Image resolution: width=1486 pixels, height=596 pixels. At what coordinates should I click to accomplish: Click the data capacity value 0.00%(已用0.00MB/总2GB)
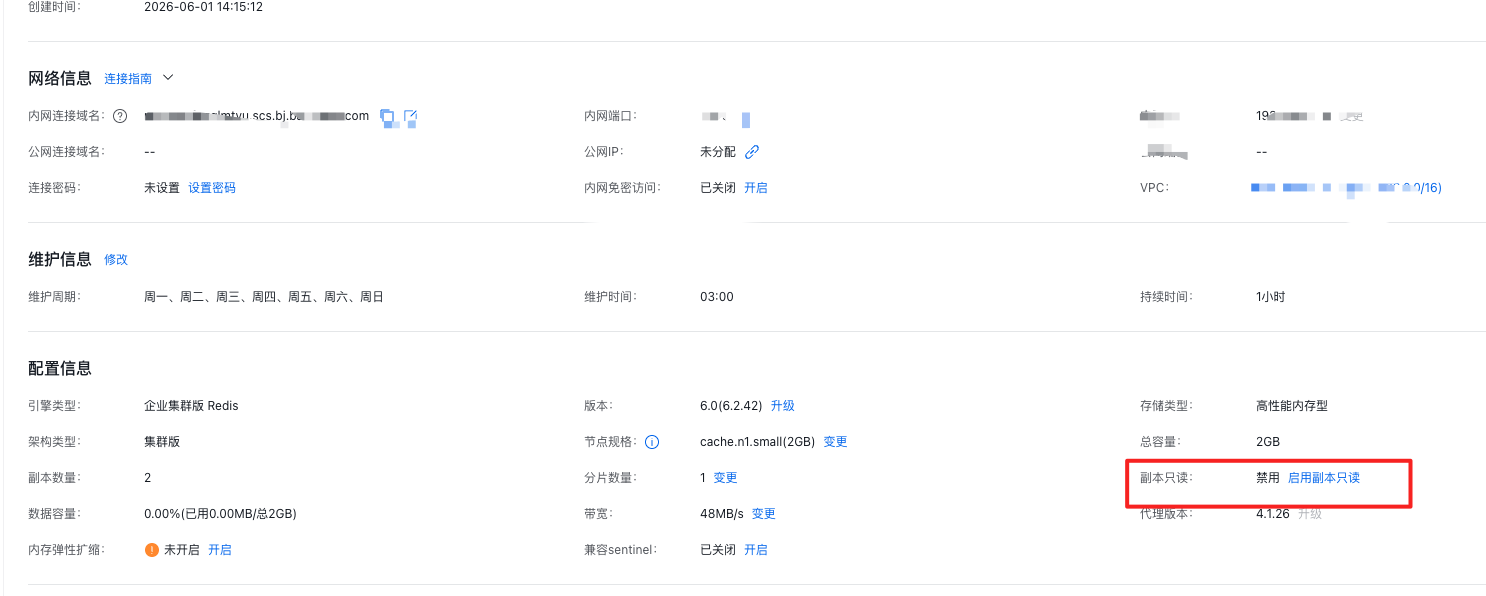coord(221,514)
